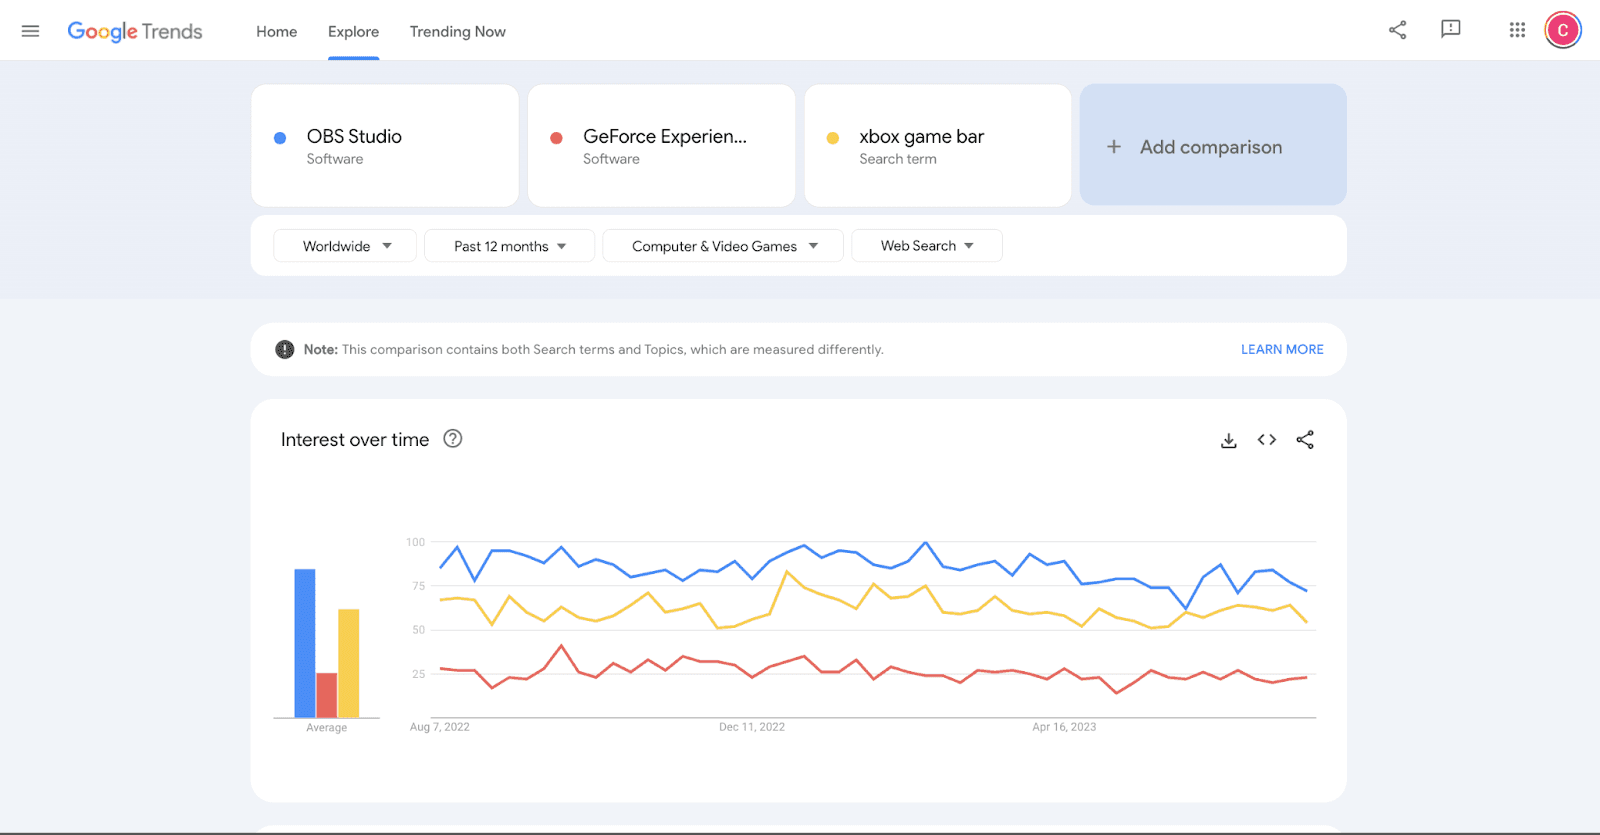Click the Google Trends logo
This screenshot has height=835, width=1600.
coord(135,31)
